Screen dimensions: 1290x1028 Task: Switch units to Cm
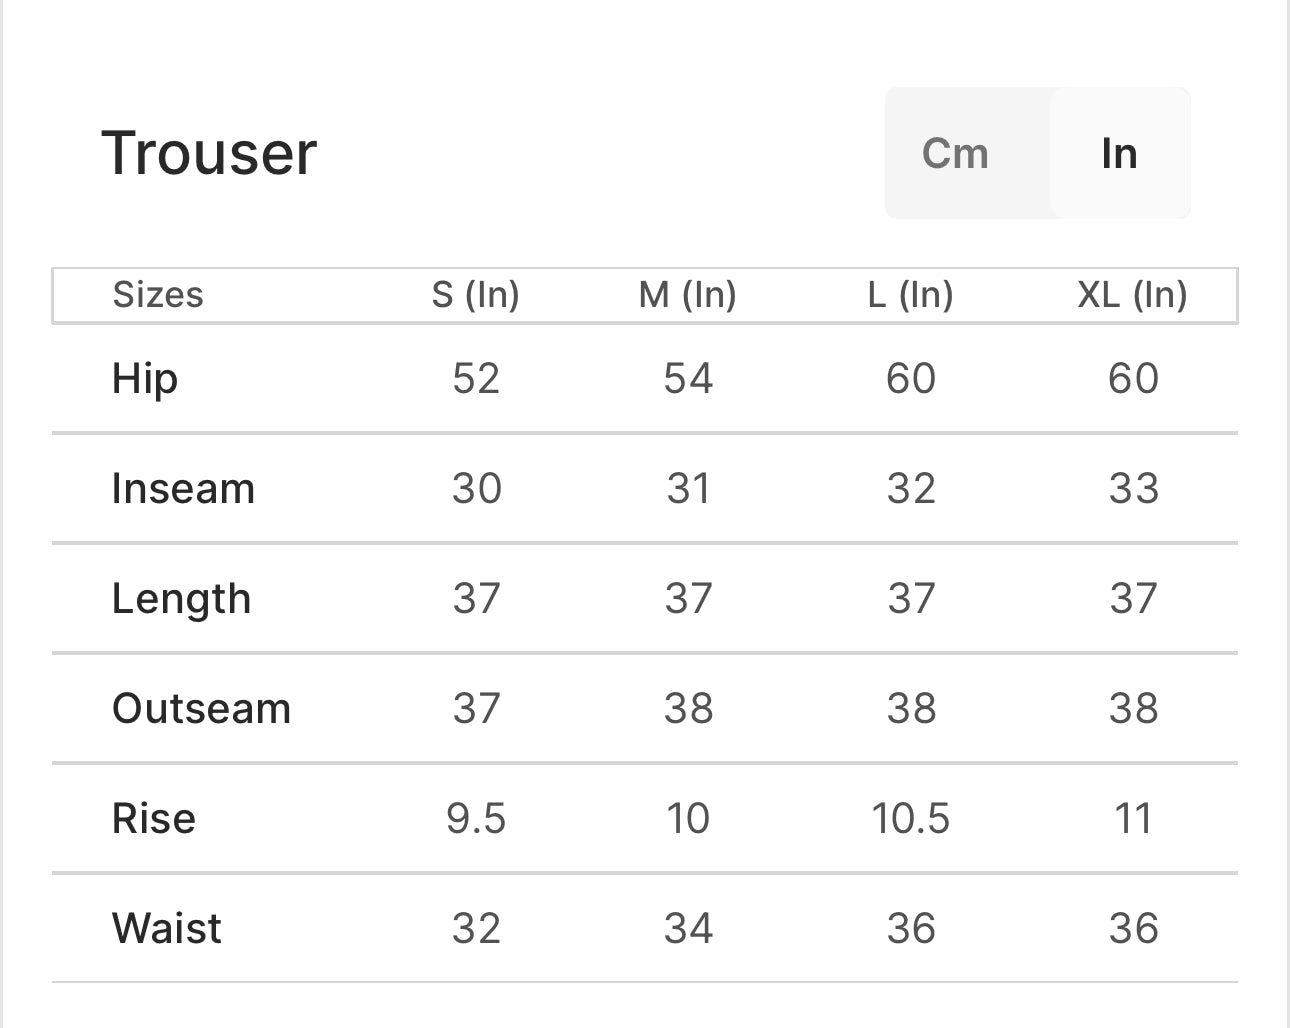[955, 153]
